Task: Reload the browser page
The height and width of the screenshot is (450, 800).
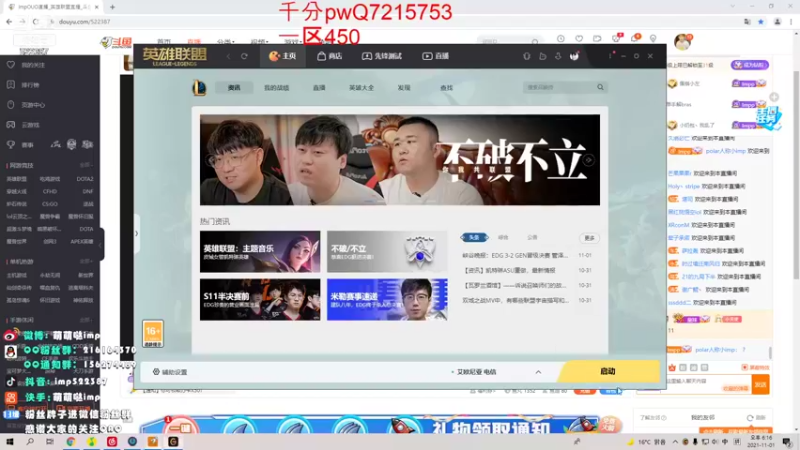Action: (35, 22)
